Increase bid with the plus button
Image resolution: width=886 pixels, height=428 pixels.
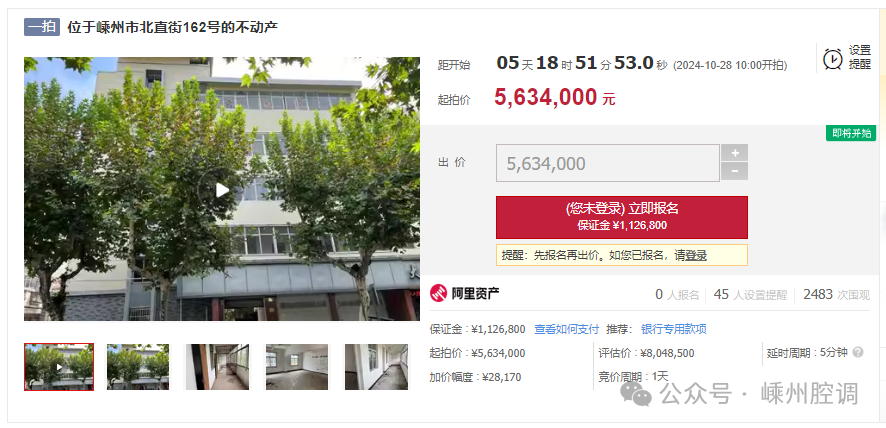(x=734, y=153)
